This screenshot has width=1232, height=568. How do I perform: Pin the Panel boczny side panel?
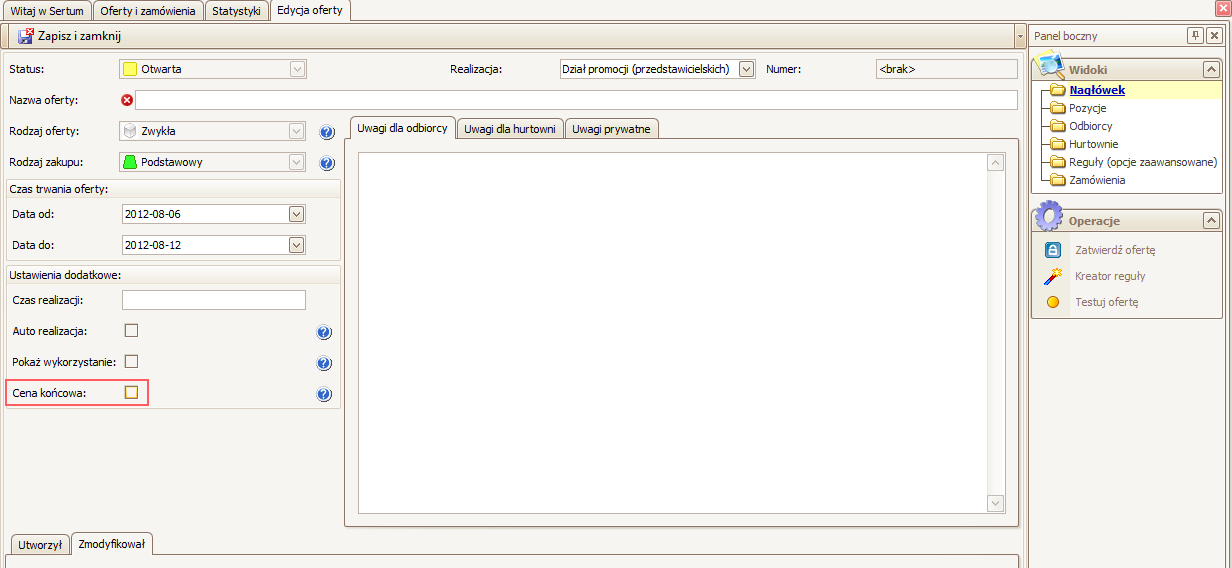pyautogui.click(x=1195, y=36)
